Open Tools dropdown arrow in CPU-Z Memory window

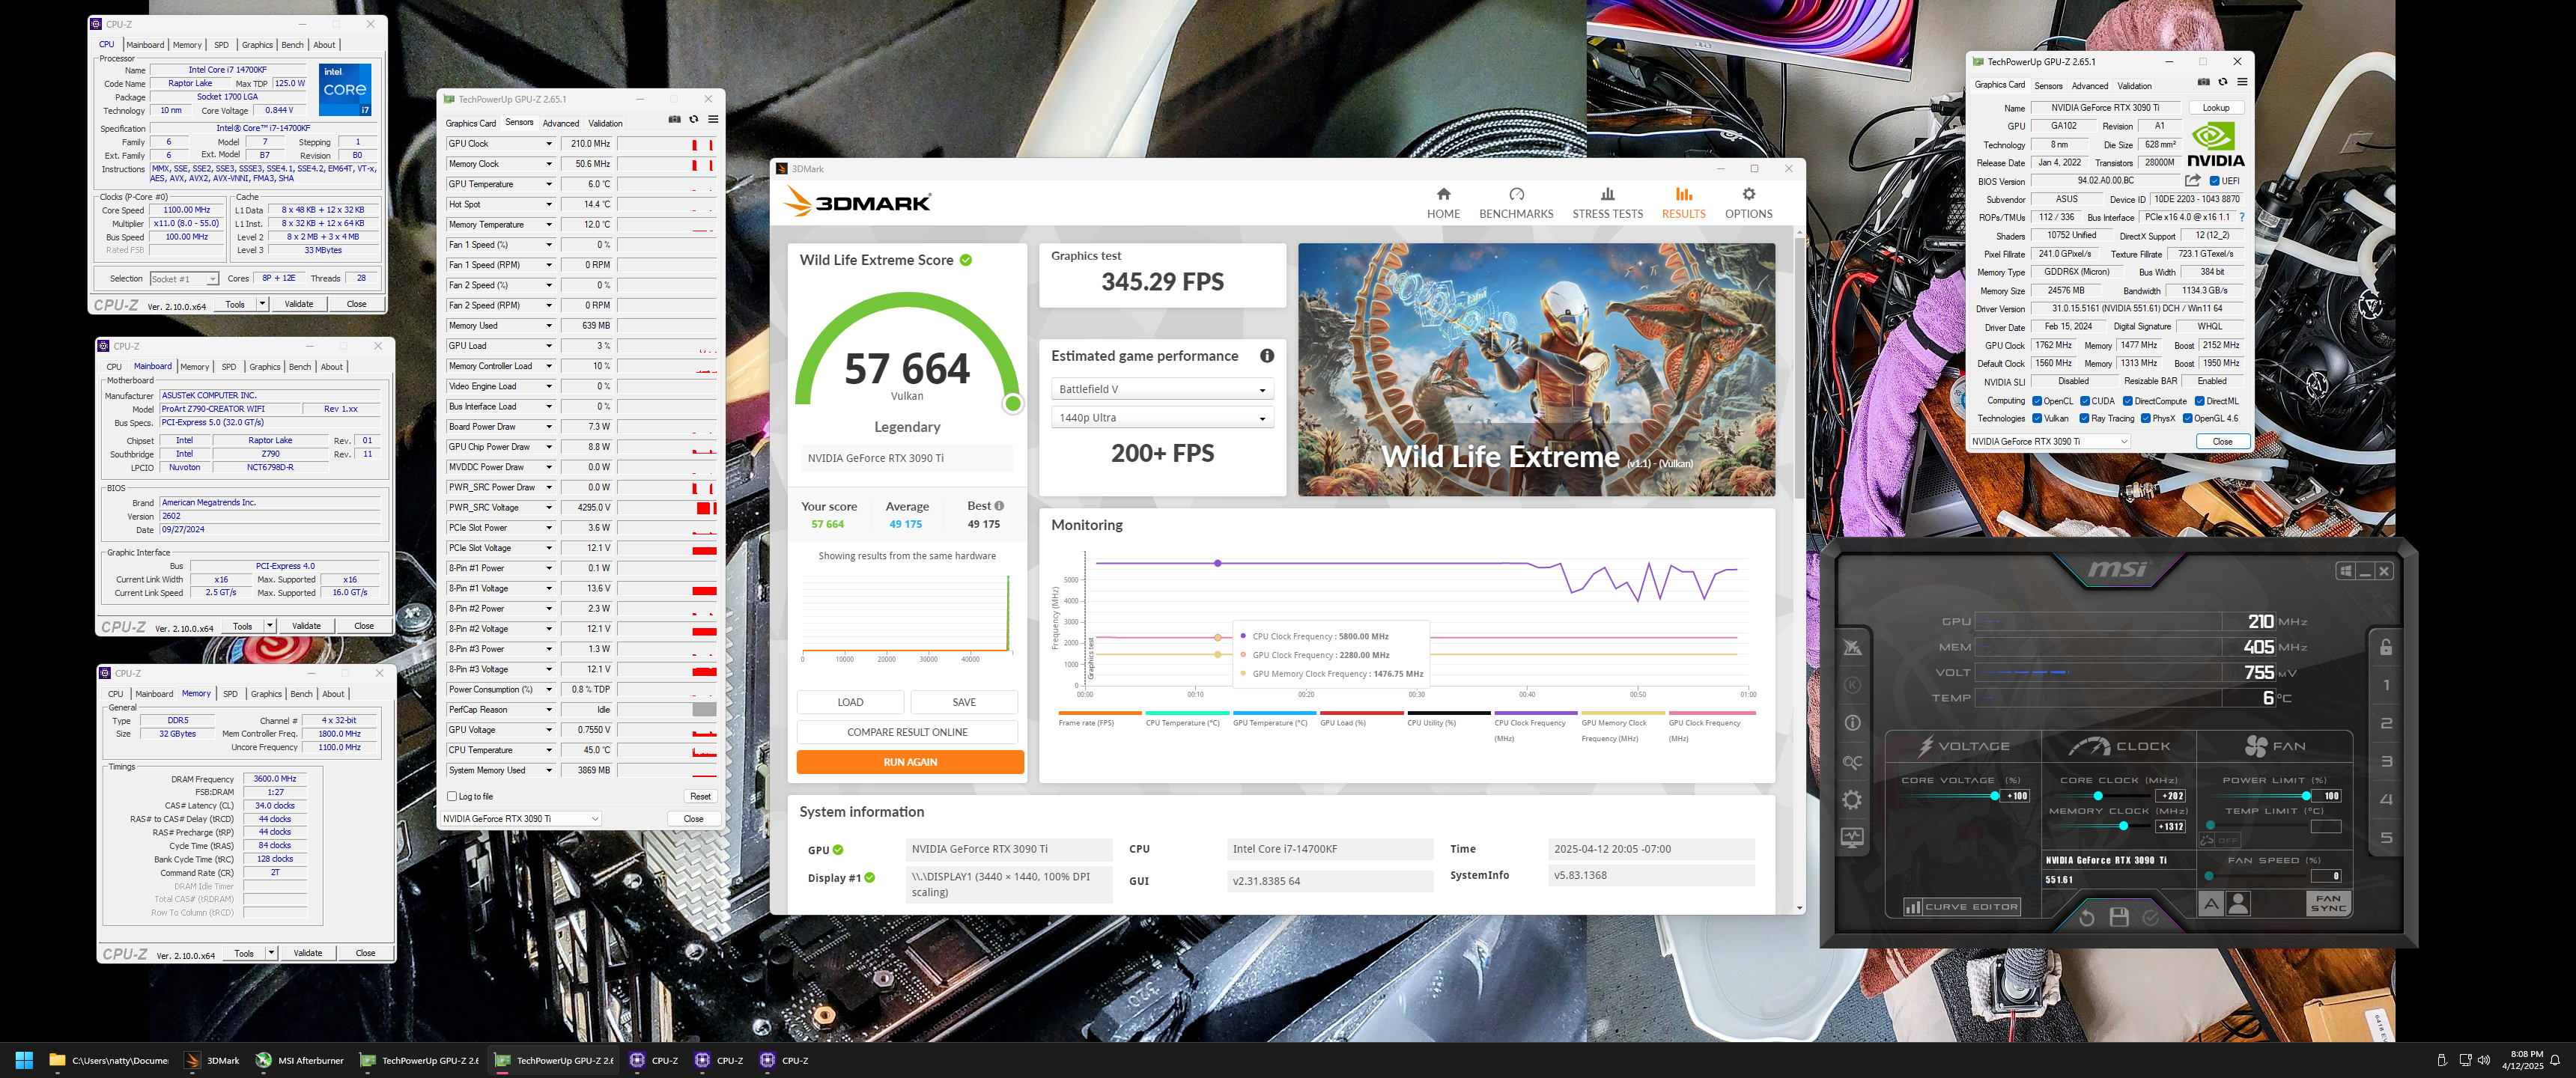271,953
